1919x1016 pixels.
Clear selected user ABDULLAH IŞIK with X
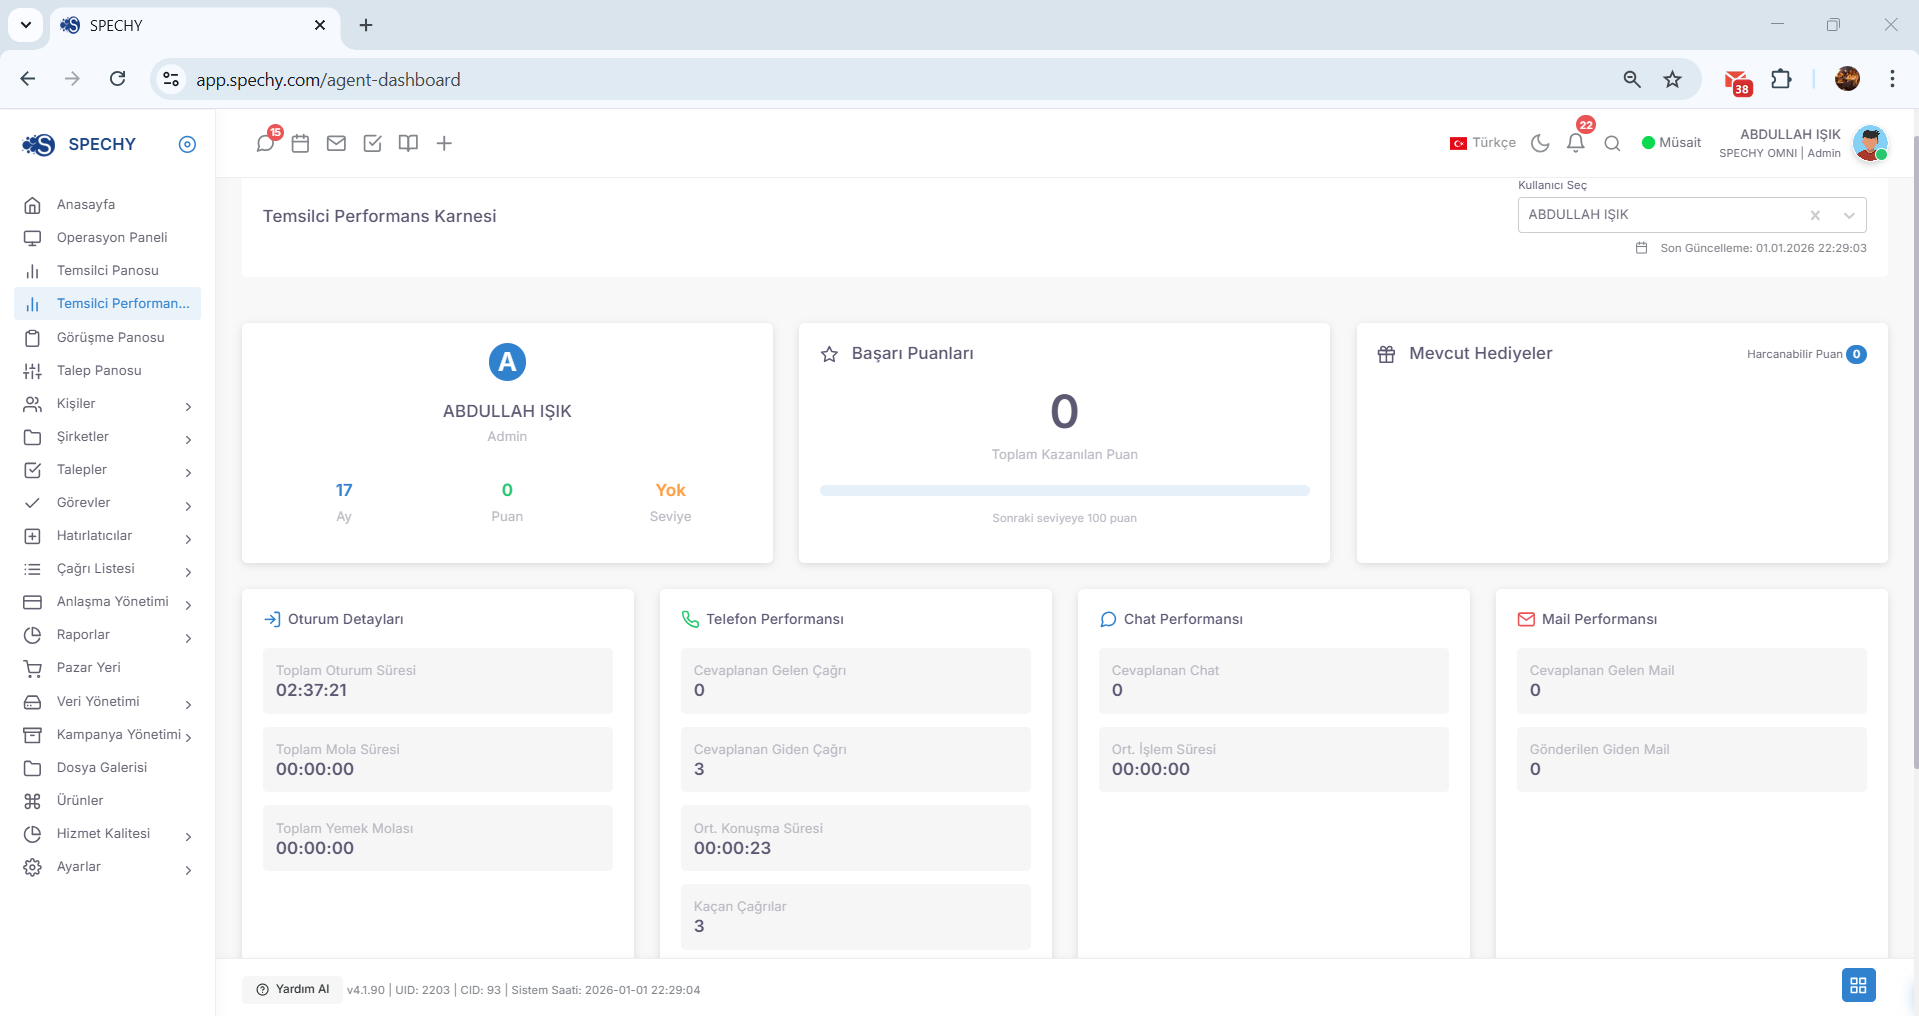1815,215
